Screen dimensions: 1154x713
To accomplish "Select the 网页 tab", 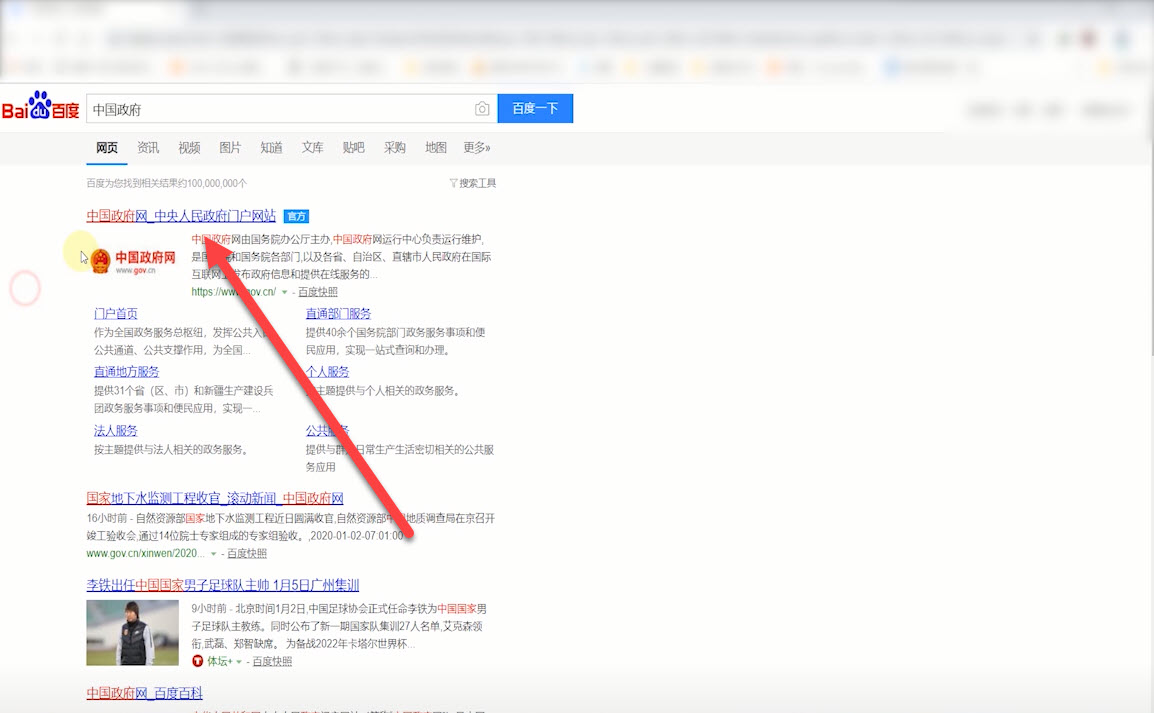I will (107, 148).
